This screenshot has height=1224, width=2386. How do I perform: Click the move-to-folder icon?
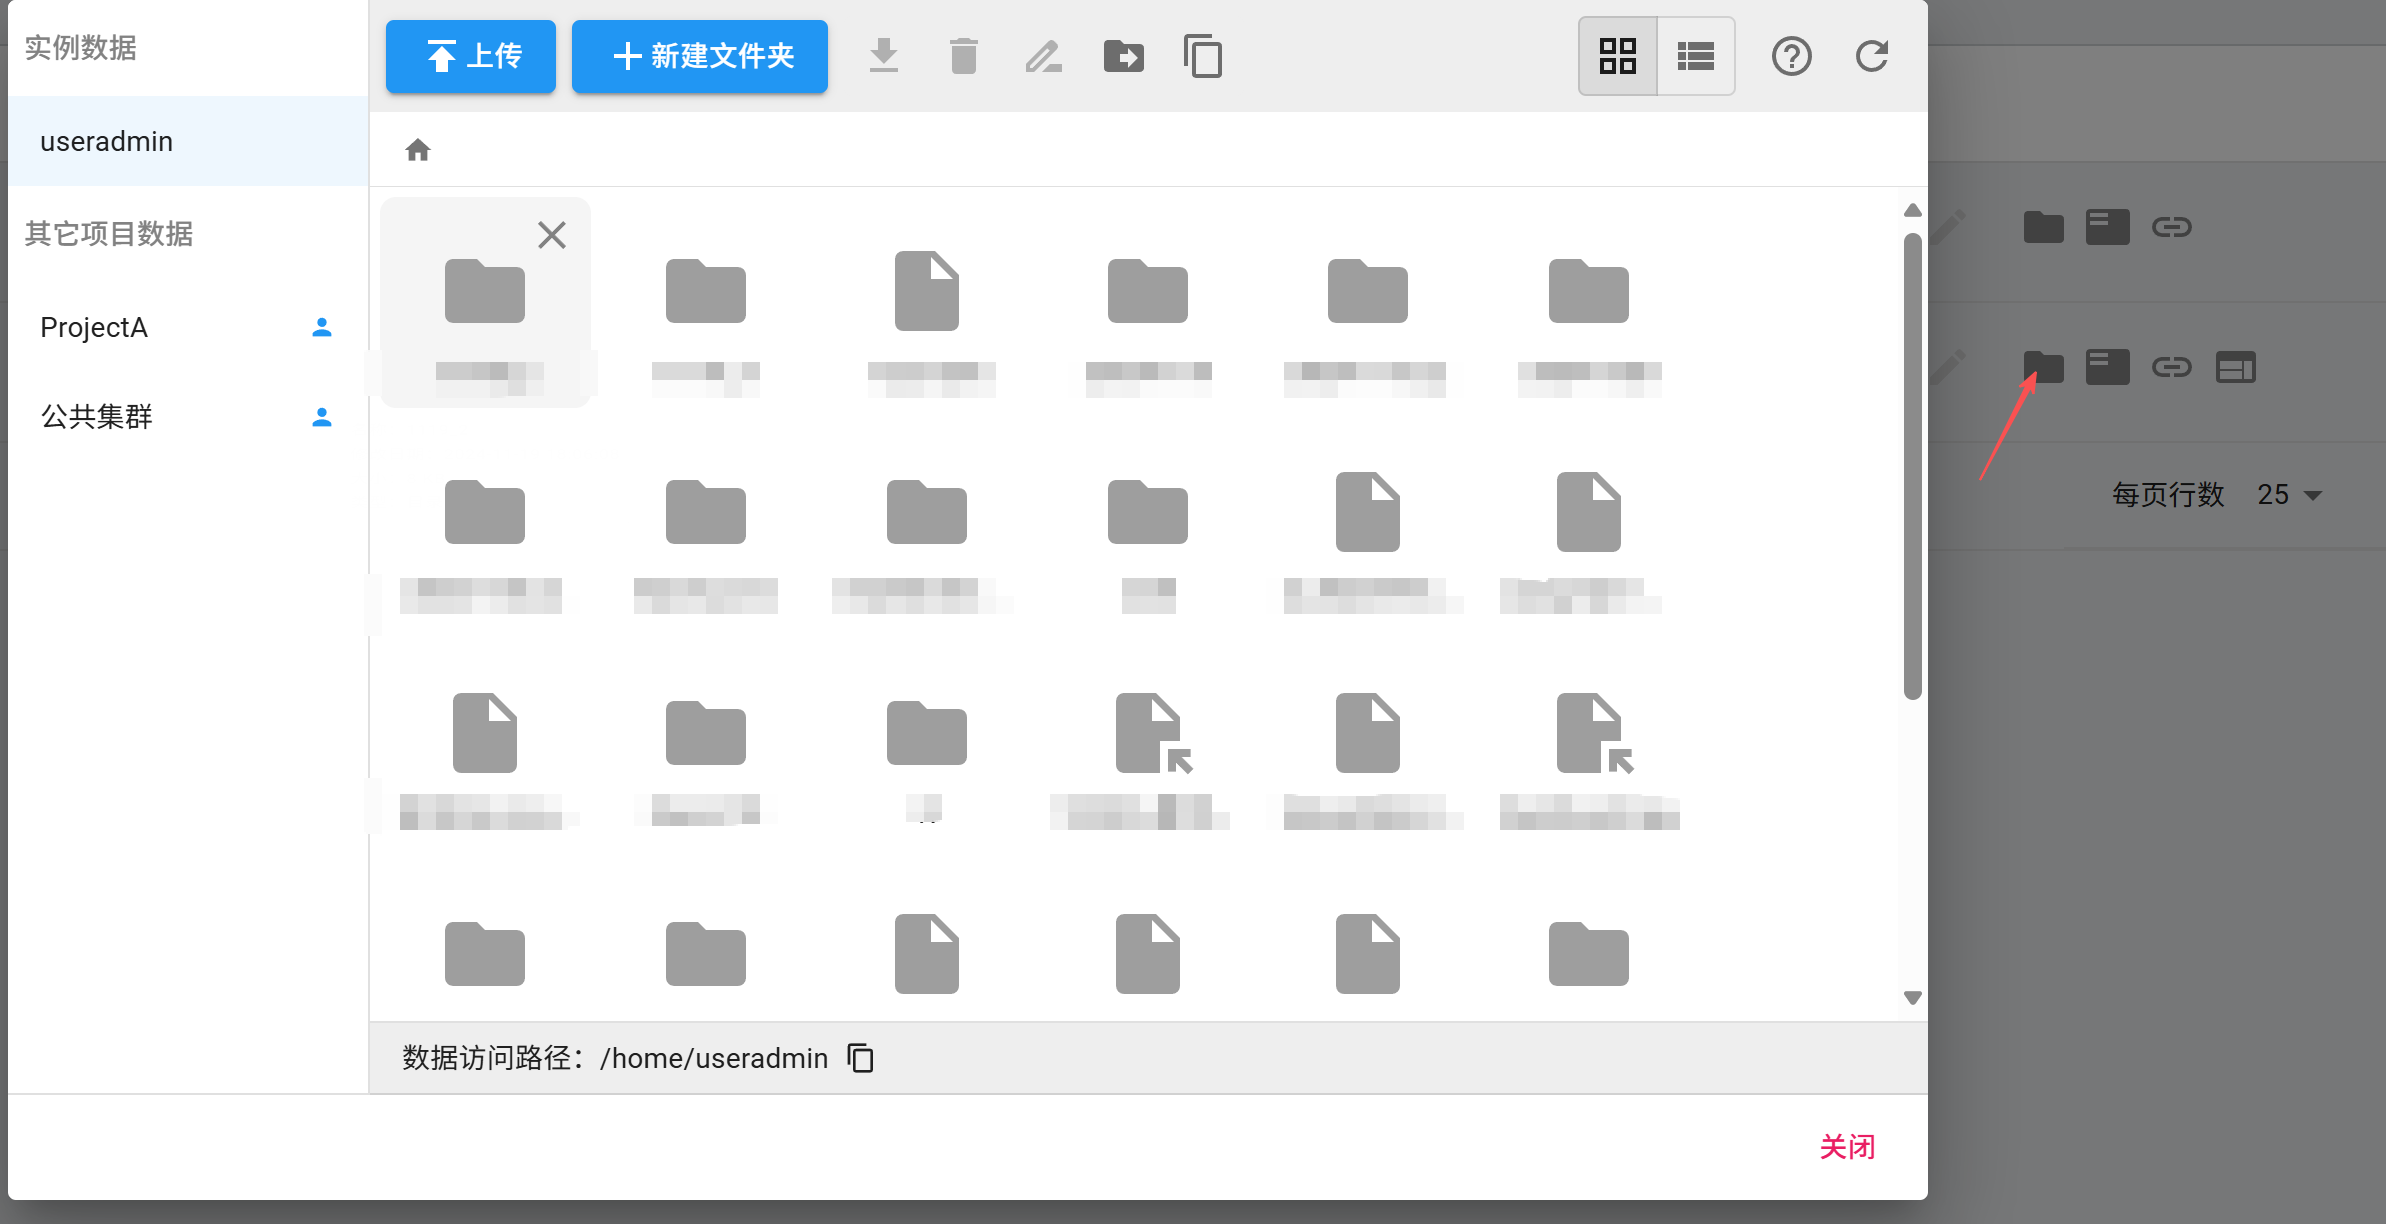[1123, 57]
